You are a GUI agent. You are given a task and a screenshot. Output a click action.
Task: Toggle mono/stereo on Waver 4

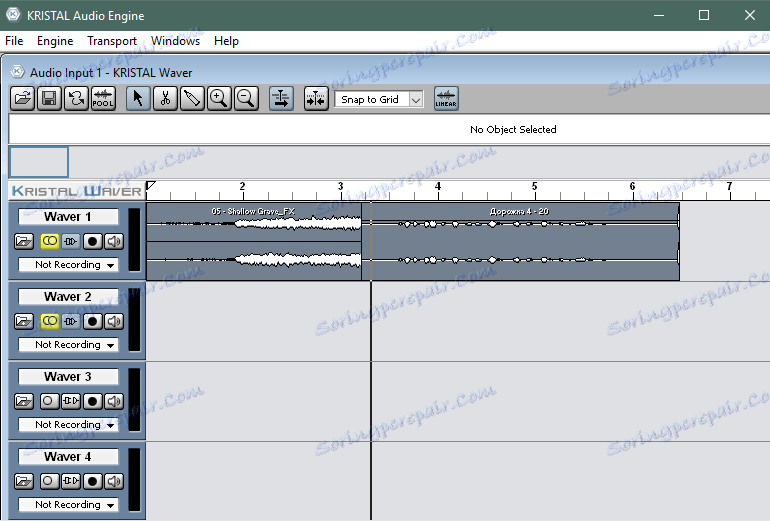coord(50,481)
